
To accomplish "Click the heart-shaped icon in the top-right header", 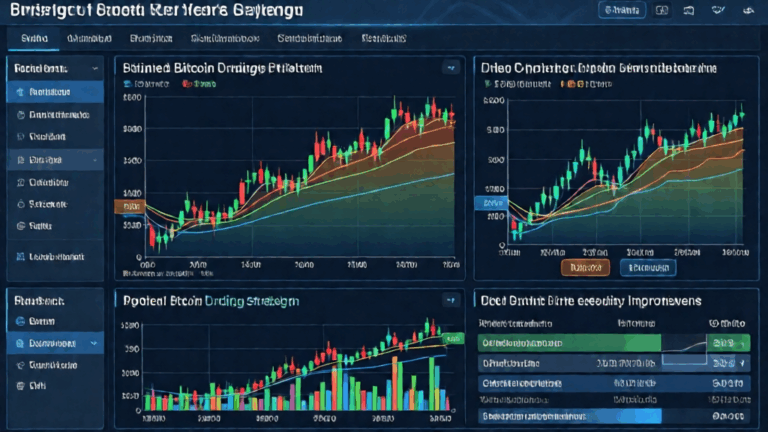I will point(717,11).
